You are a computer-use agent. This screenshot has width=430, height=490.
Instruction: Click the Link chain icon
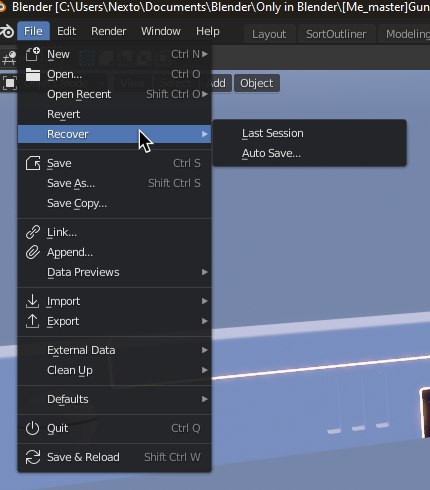[33, 232]
